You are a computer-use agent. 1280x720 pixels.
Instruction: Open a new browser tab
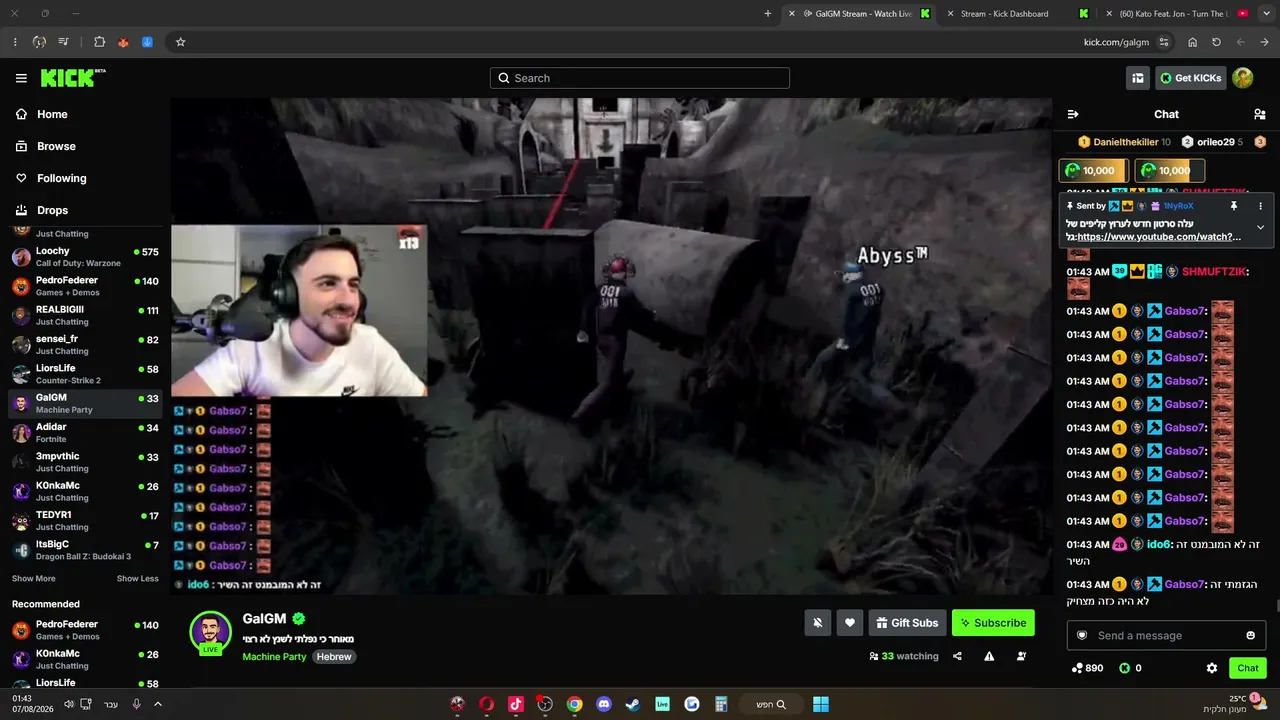coord(767,14)
